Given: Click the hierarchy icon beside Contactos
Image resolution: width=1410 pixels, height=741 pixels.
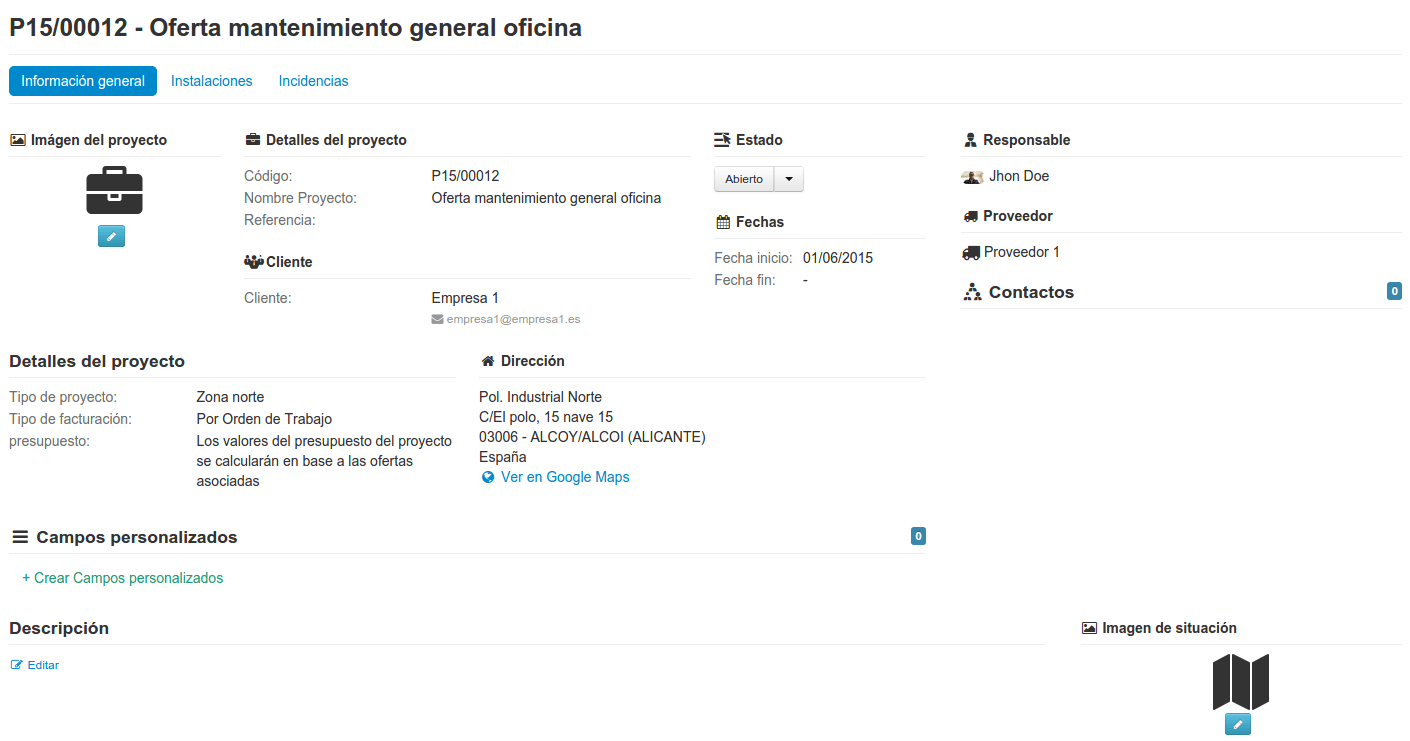Looking at the screenshot, I should pos(972,292).
